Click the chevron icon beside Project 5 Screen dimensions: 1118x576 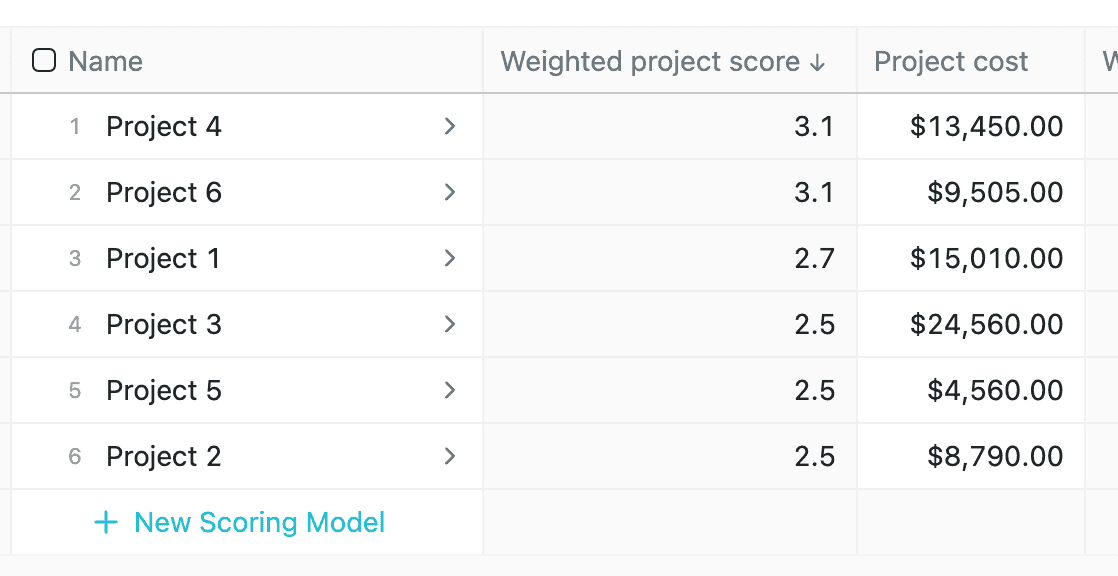(x=449, y=390)
